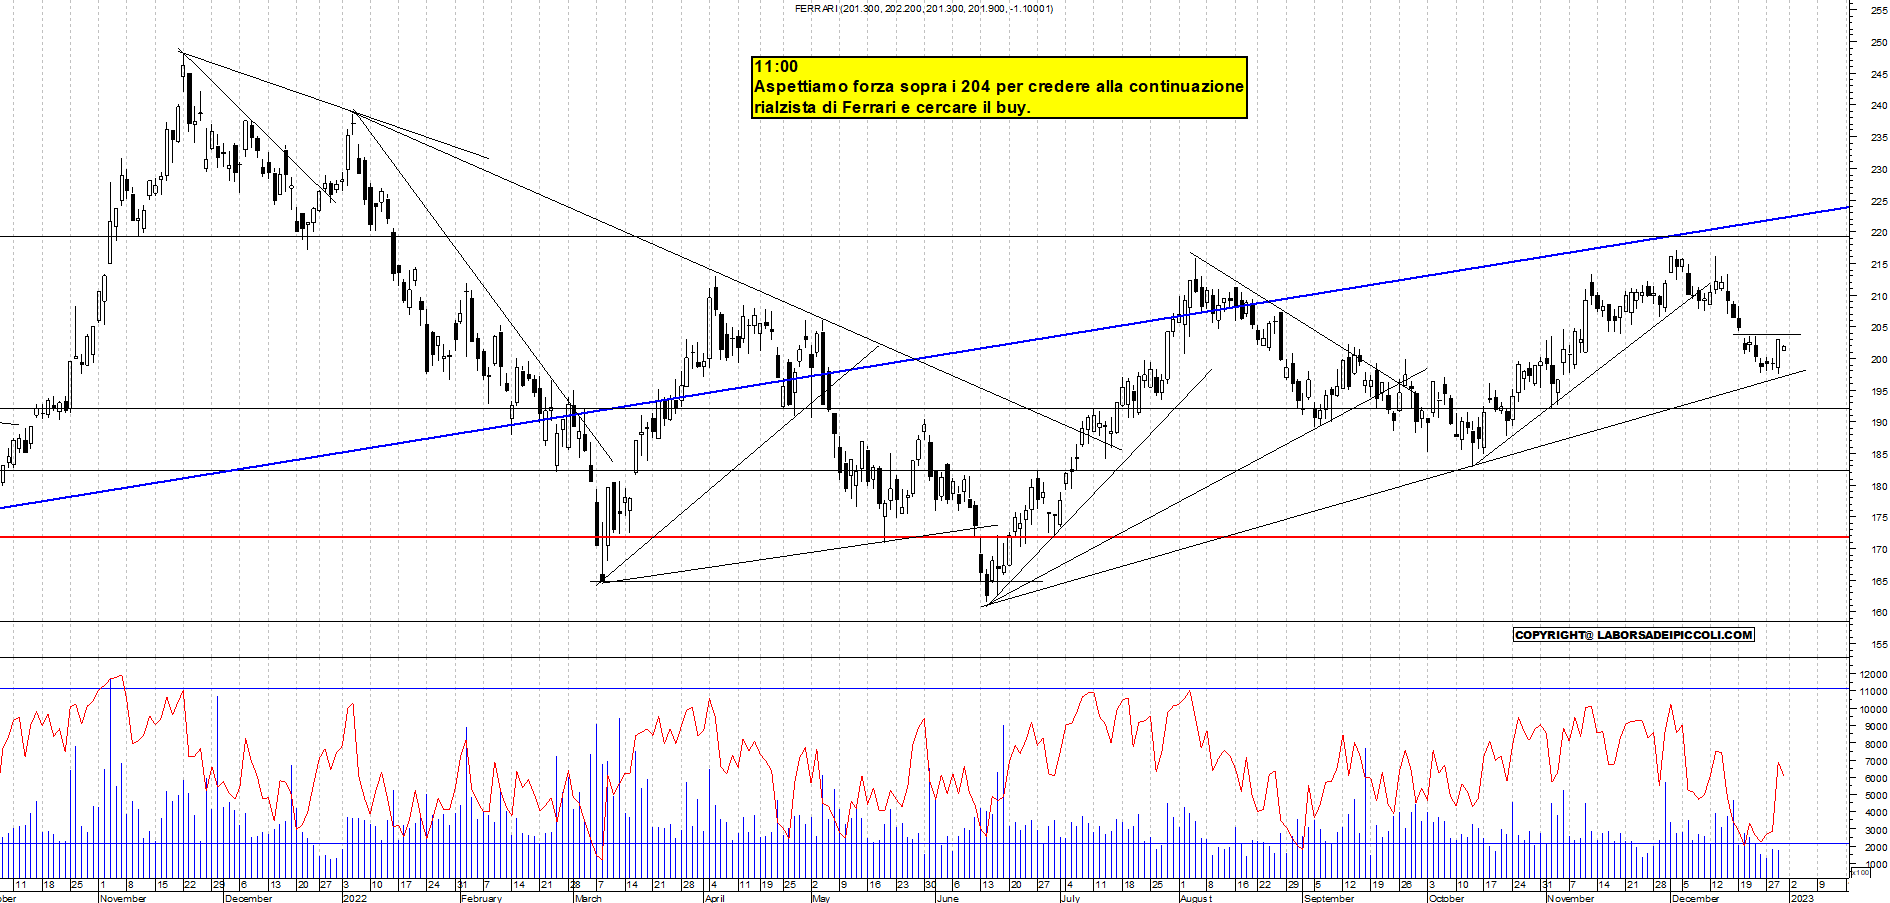1890x903 pixels.
Task: Click the 155 price axis label
Action: point(1879,644)
